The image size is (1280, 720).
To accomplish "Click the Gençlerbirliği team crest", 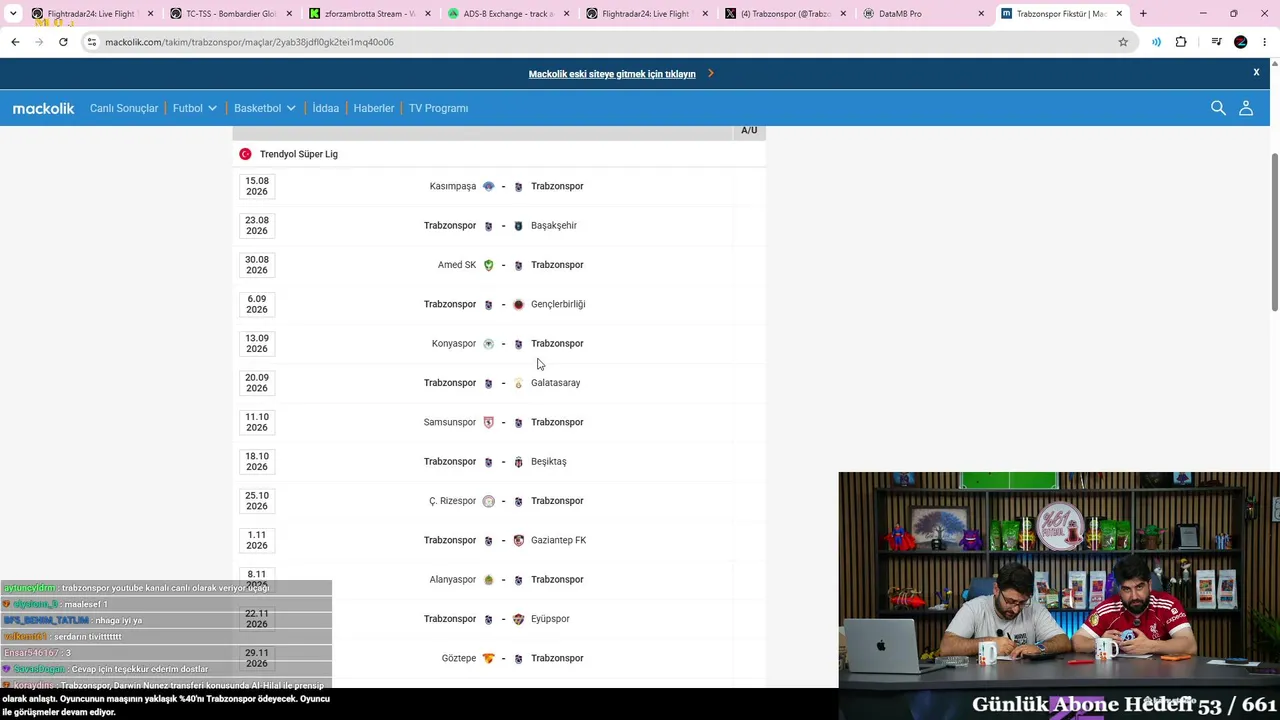I will (x=518, y=304).
